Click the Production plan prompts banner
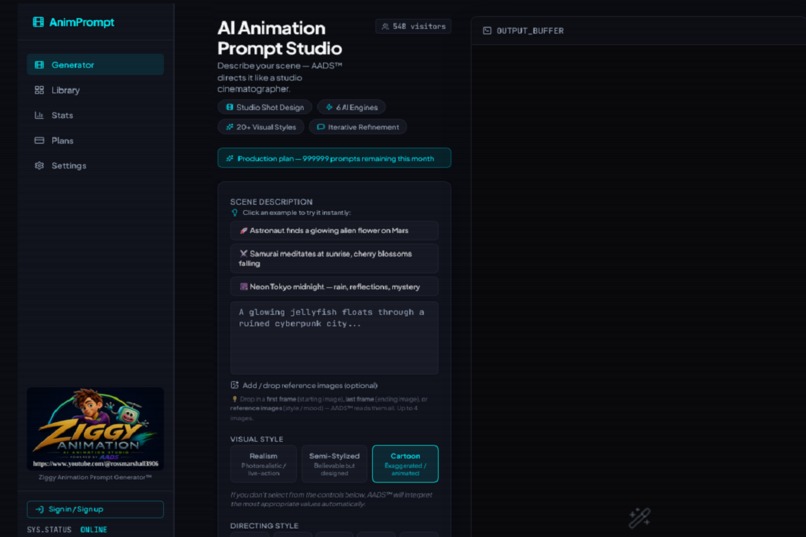 (334, 158)
